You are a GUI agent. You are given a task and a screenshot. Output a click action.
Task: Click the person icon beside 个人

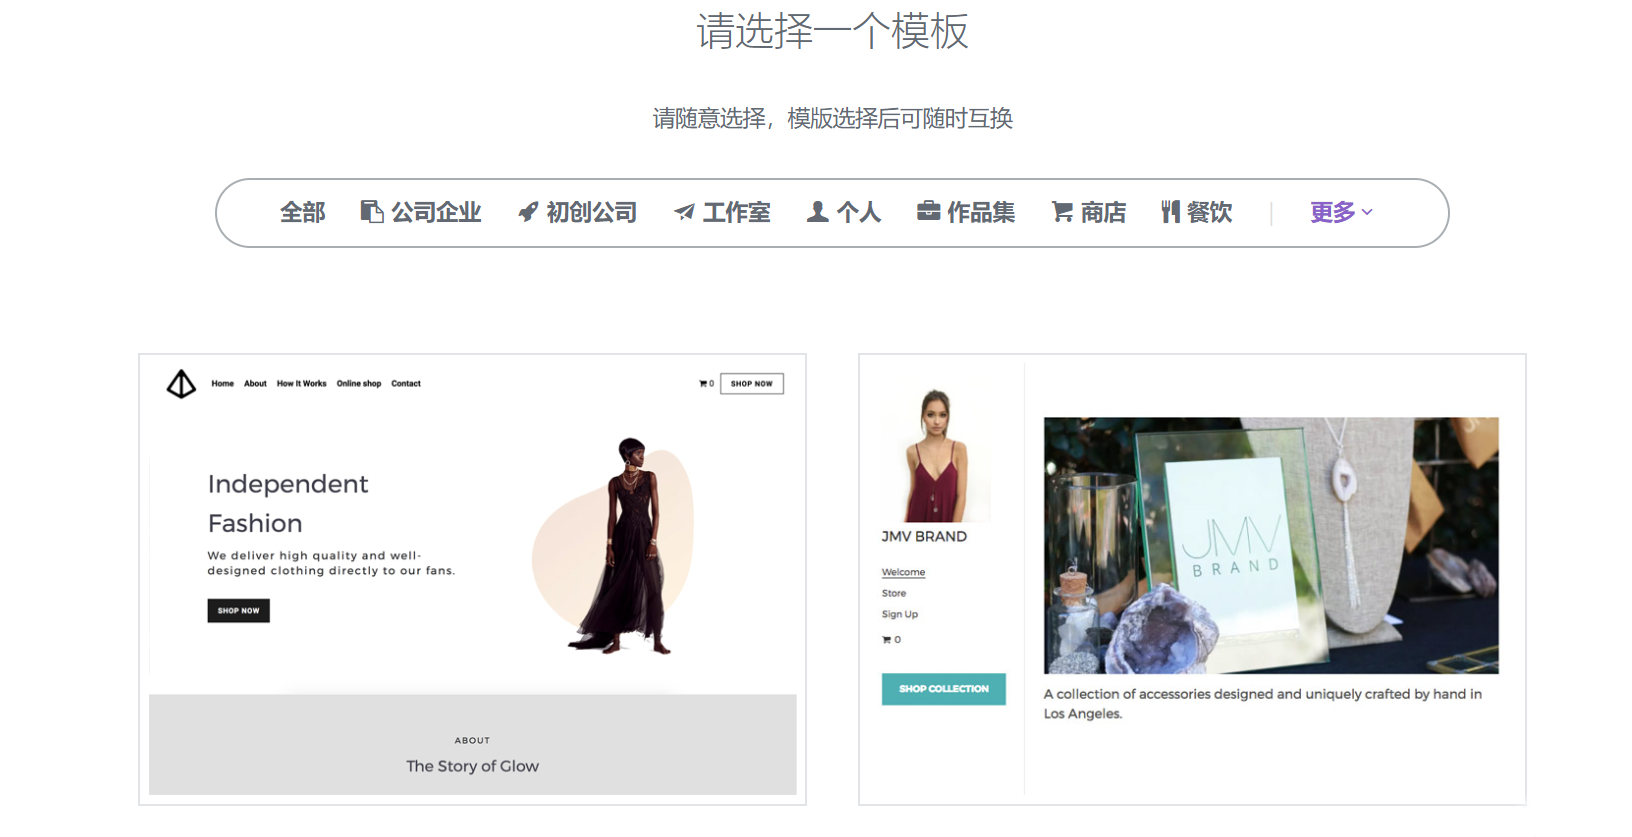817,212
